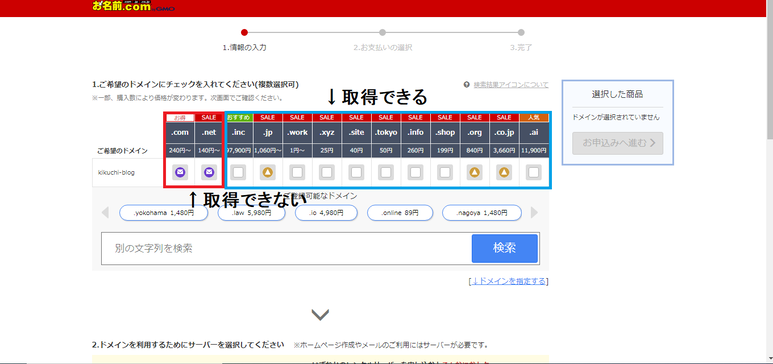Check the .inc domain checkbox
773x364 pixels.
(x=239, y=172)
